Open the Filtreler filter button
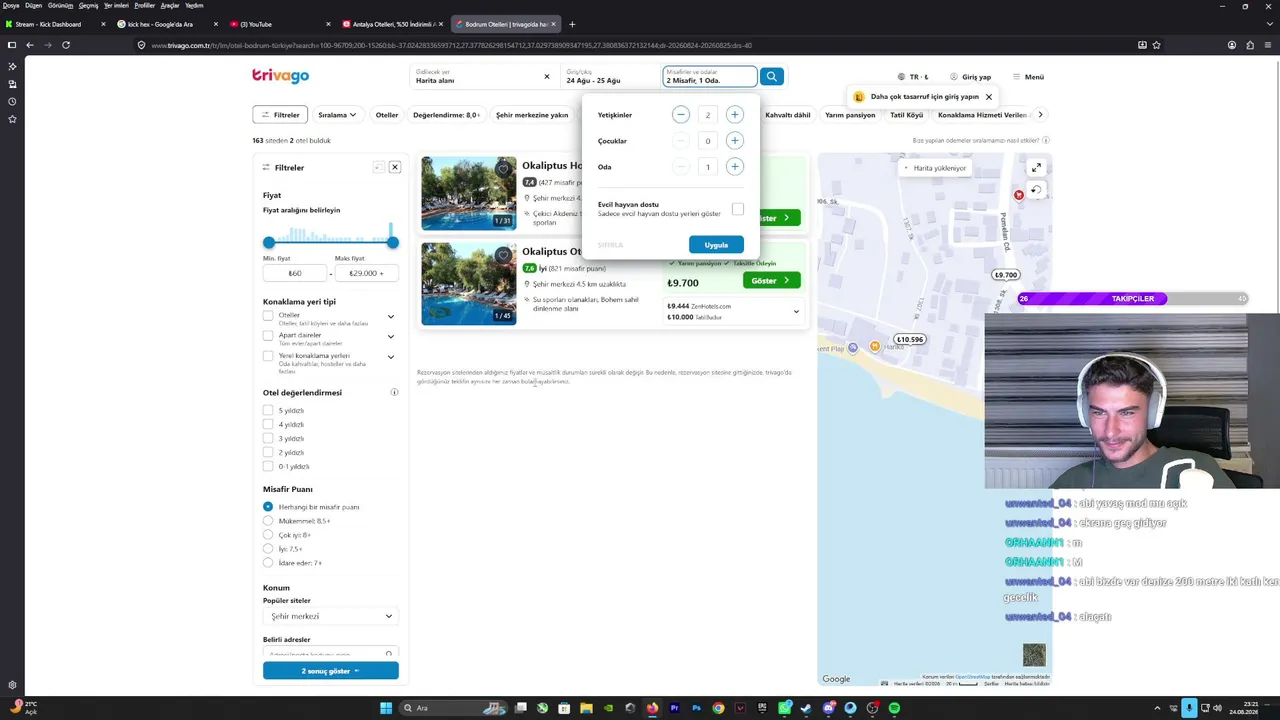 (x=280, y=115)
